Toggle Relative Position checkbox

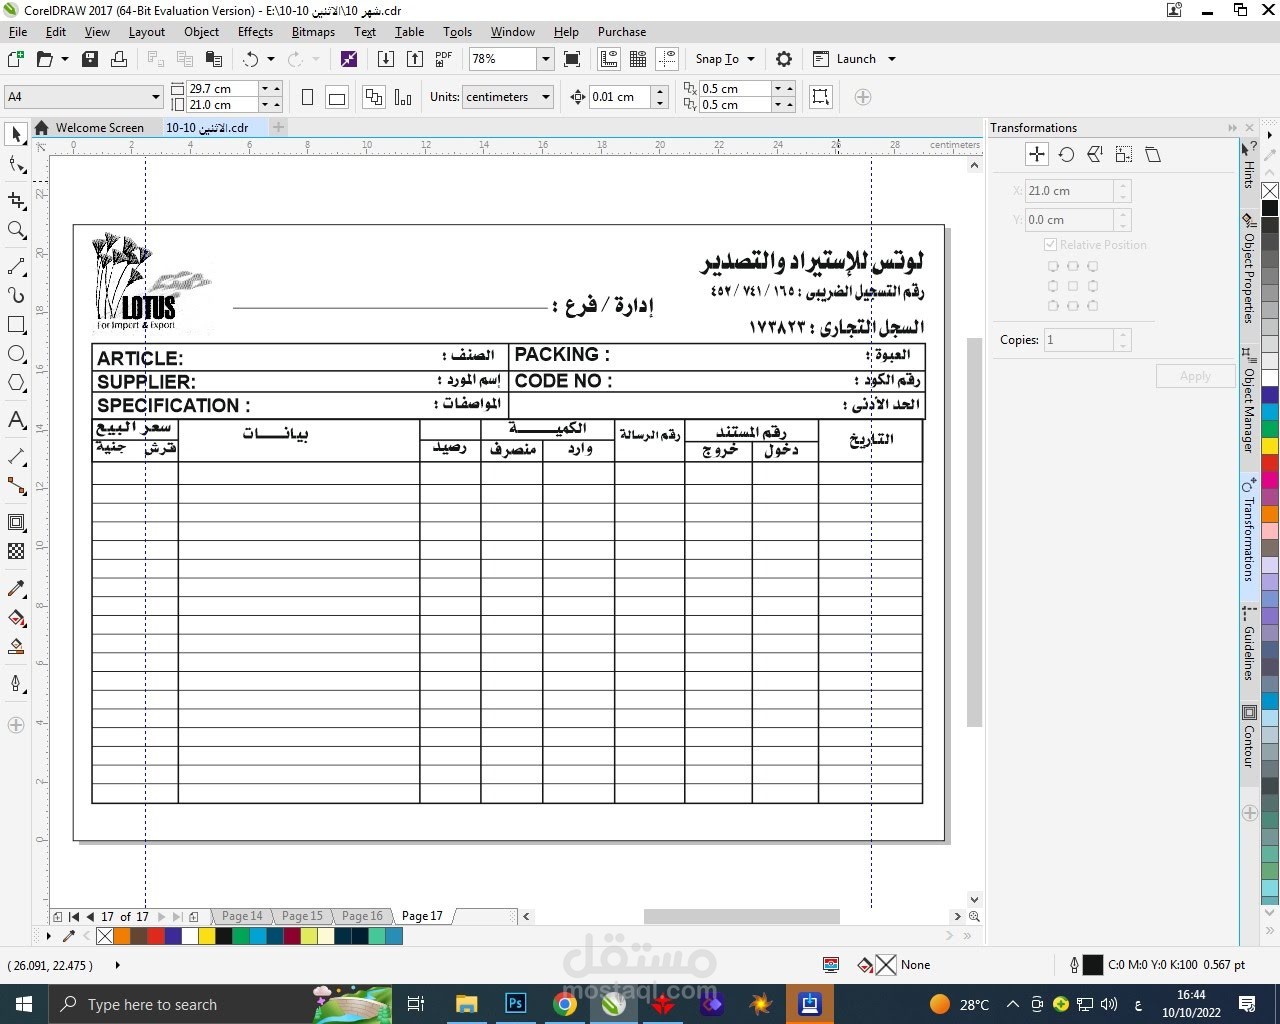[1050, 245]
